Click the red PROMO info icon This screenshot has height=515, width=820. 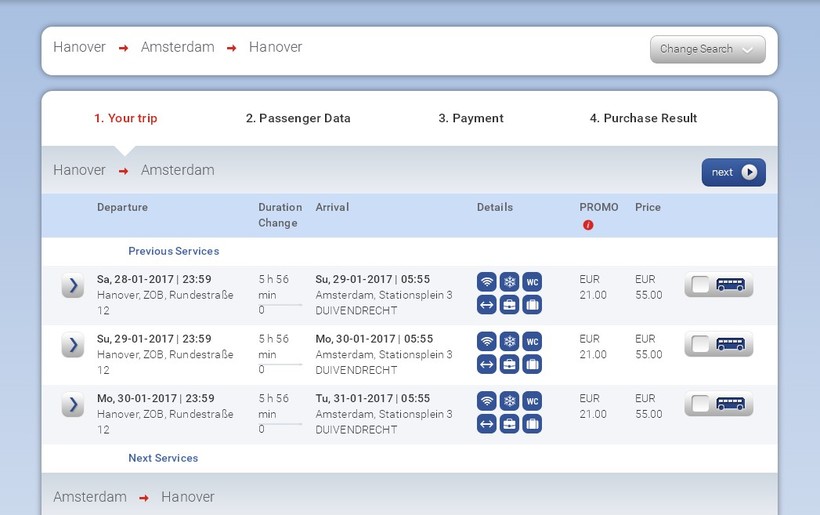[588, 225]
